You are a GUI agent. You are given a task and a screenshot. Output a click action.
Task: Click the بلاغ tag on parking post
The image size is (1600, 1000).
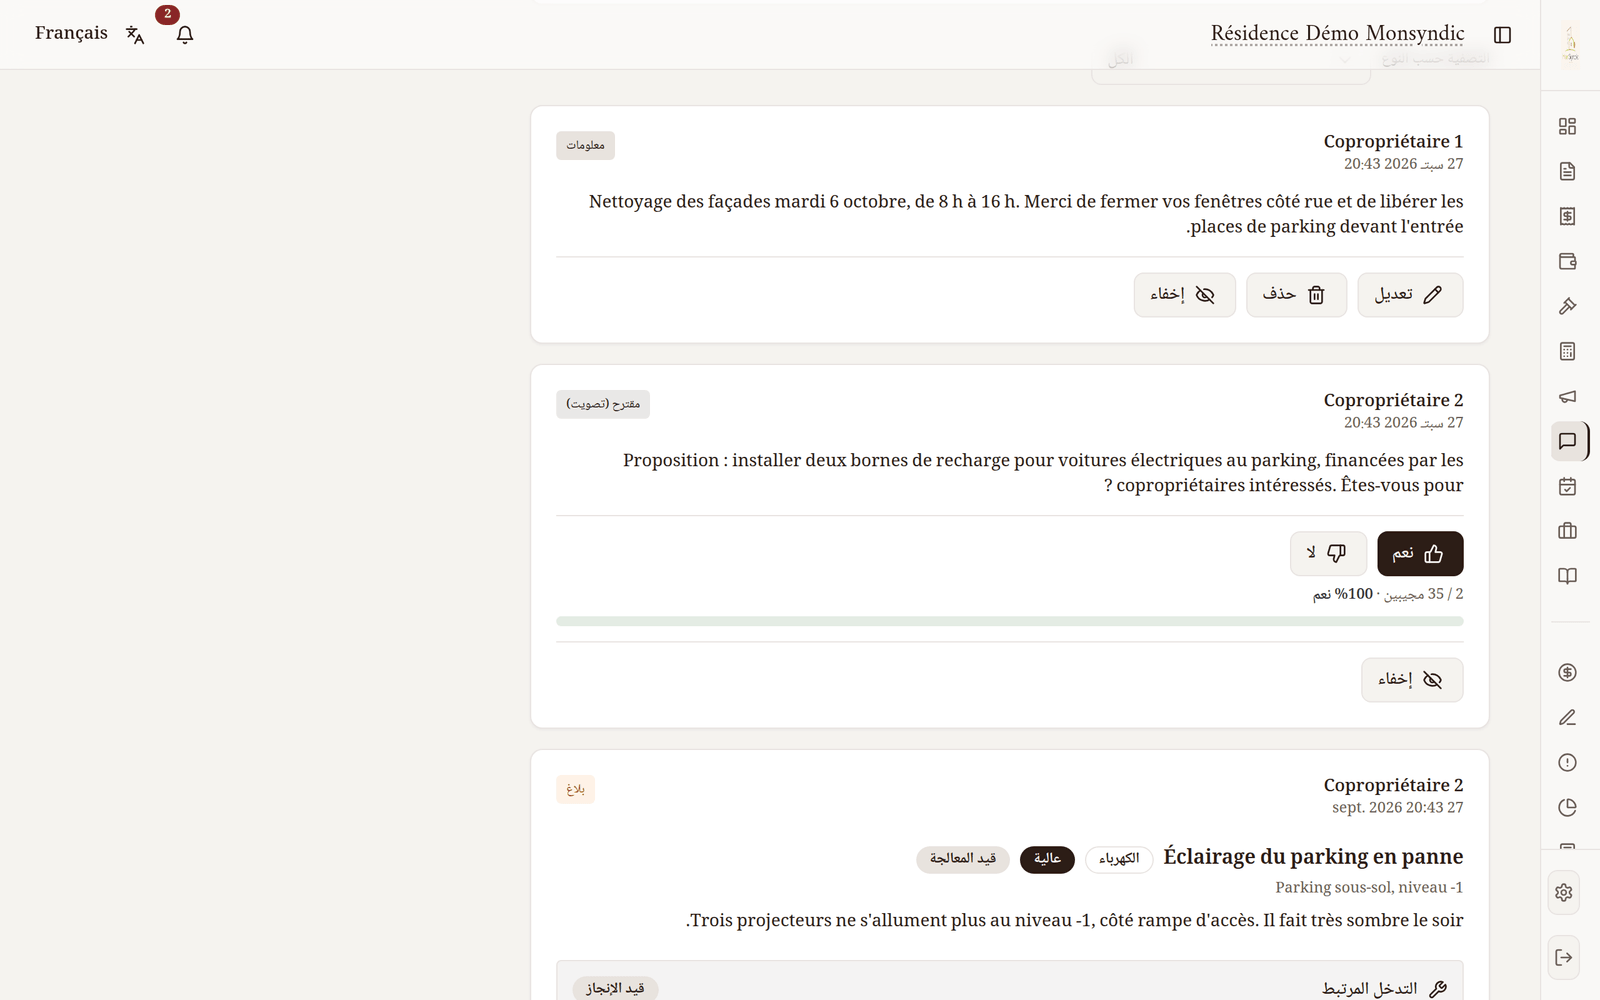[575, 789]
